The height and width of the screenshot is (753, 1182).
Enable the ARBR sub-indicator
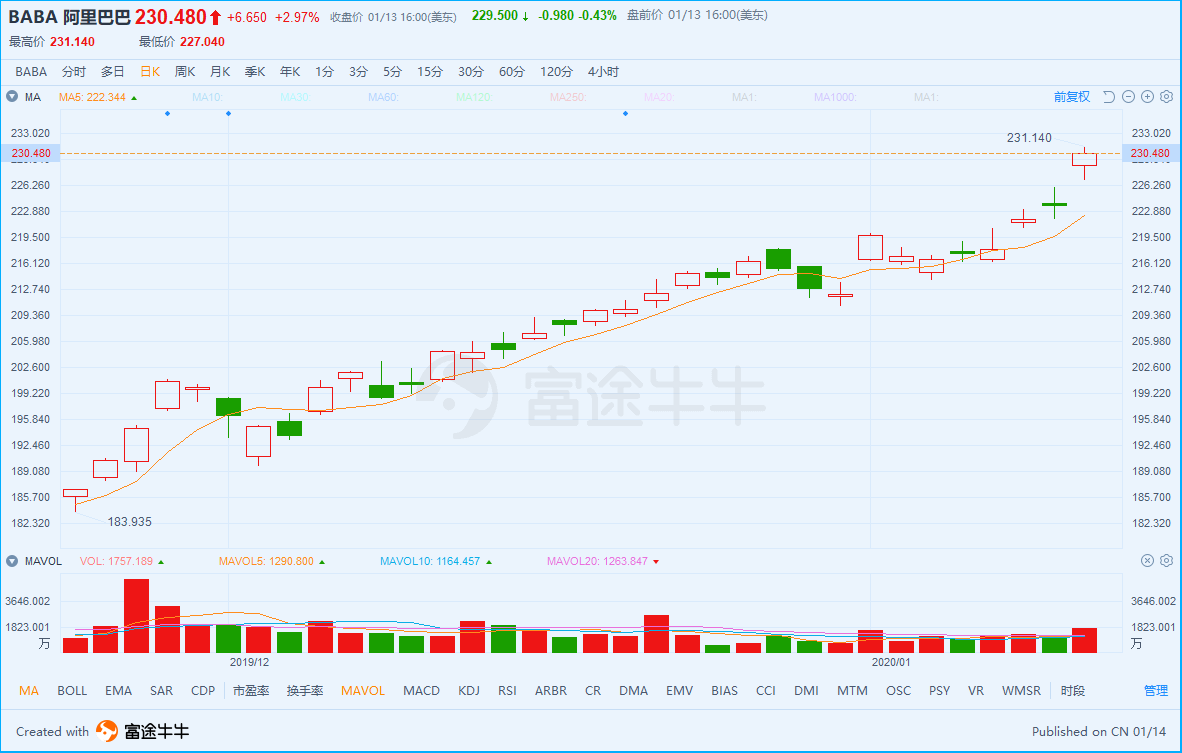(x=550, y=690)
